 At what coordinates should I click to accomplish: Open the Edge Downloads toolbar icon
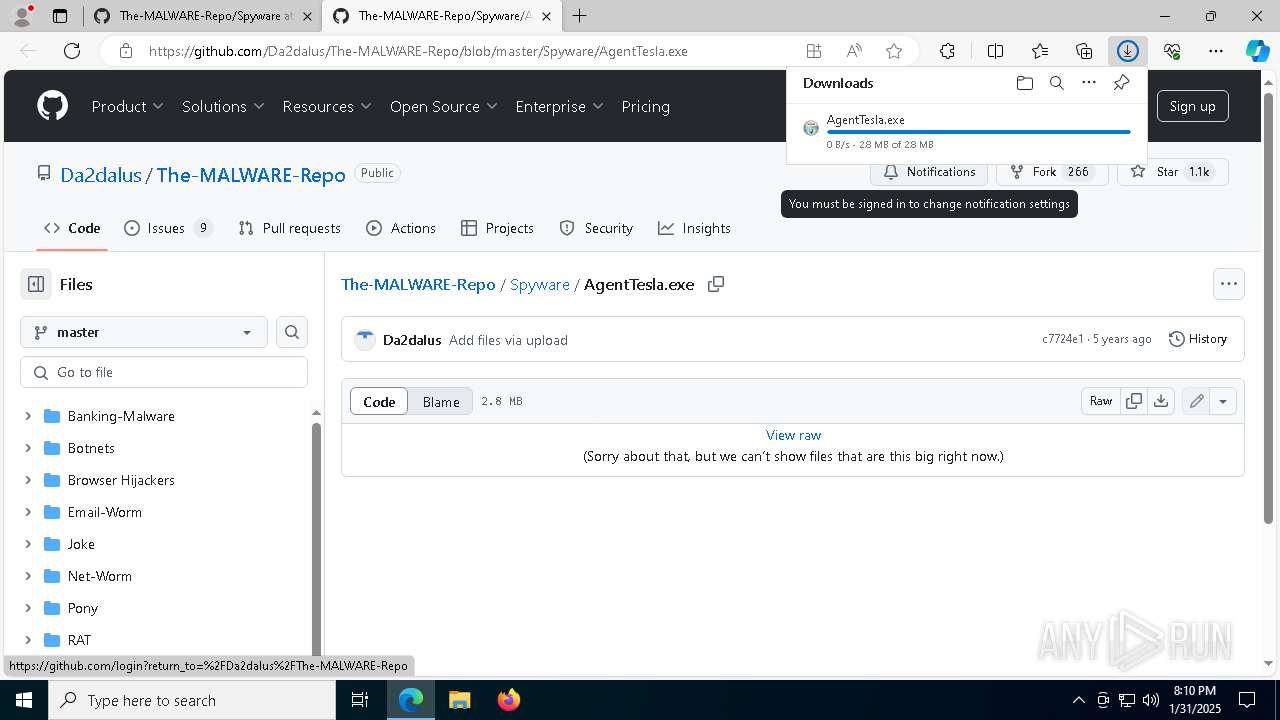coord(1128,51)
